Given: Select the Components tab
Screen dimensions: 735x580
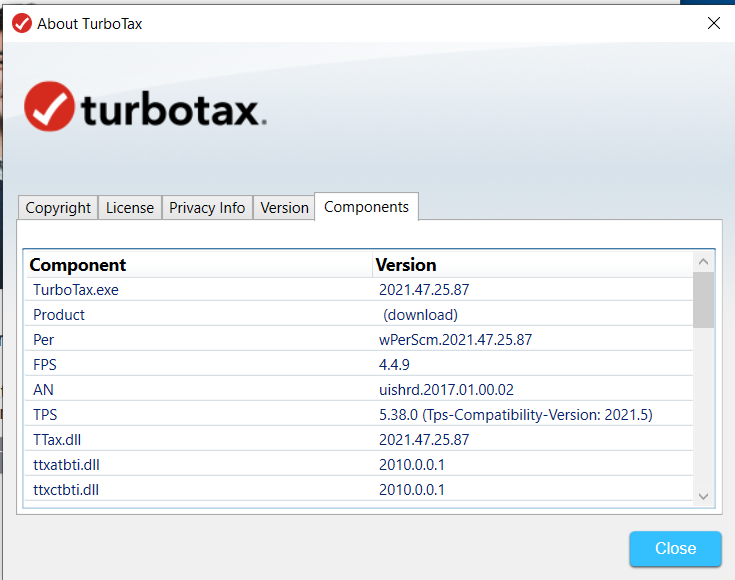Looking at the screenshot, I should [x=366, y=207].
